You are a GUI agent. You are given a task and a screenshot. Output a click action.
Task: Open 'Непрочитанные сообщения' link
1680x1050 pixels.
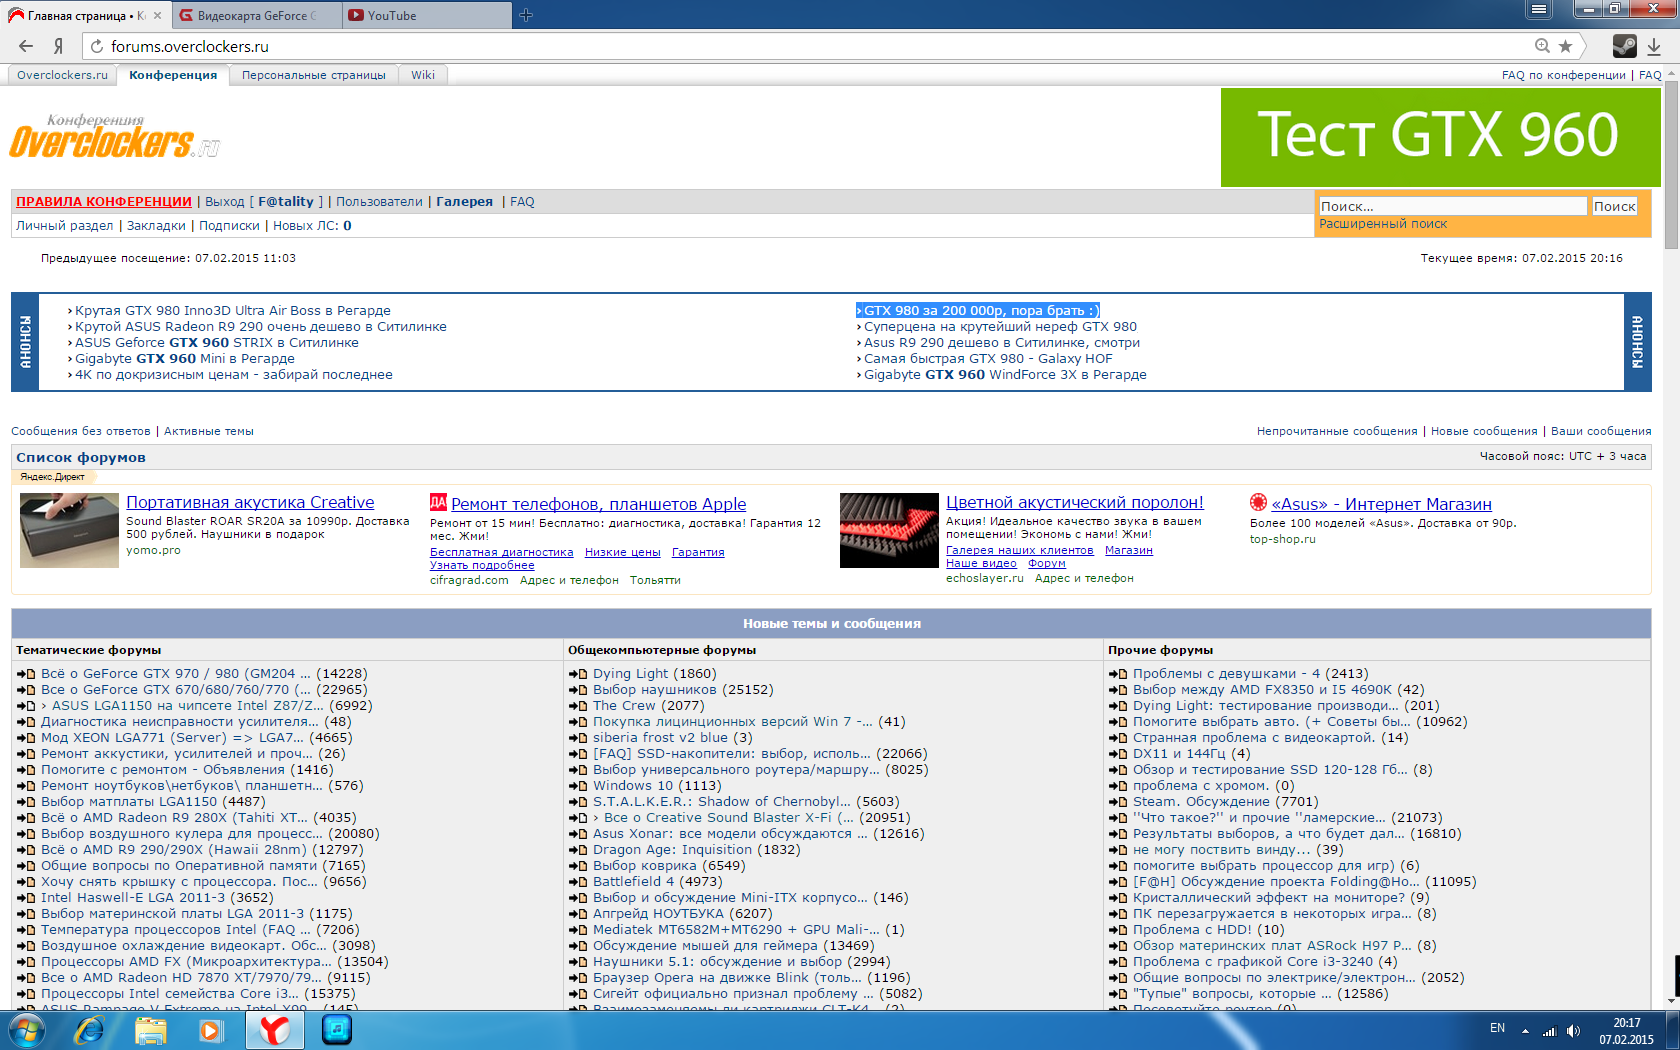pos(1337,431)
